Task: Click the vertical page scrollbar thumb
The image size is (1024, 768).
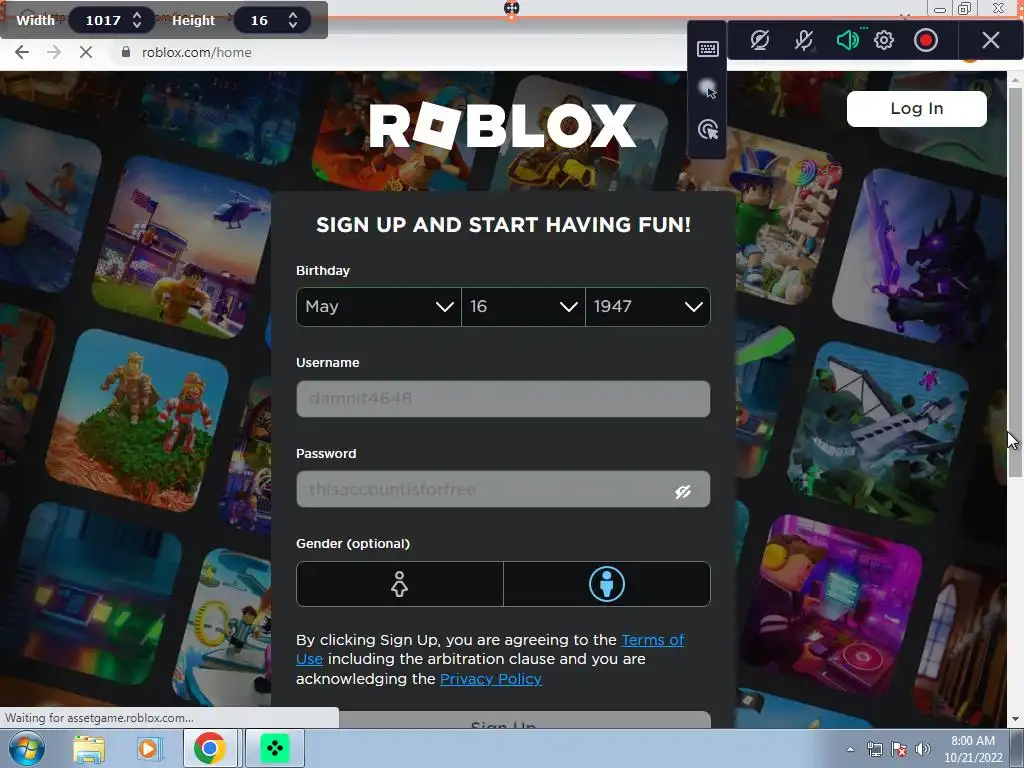Action: coord(1015,281)
